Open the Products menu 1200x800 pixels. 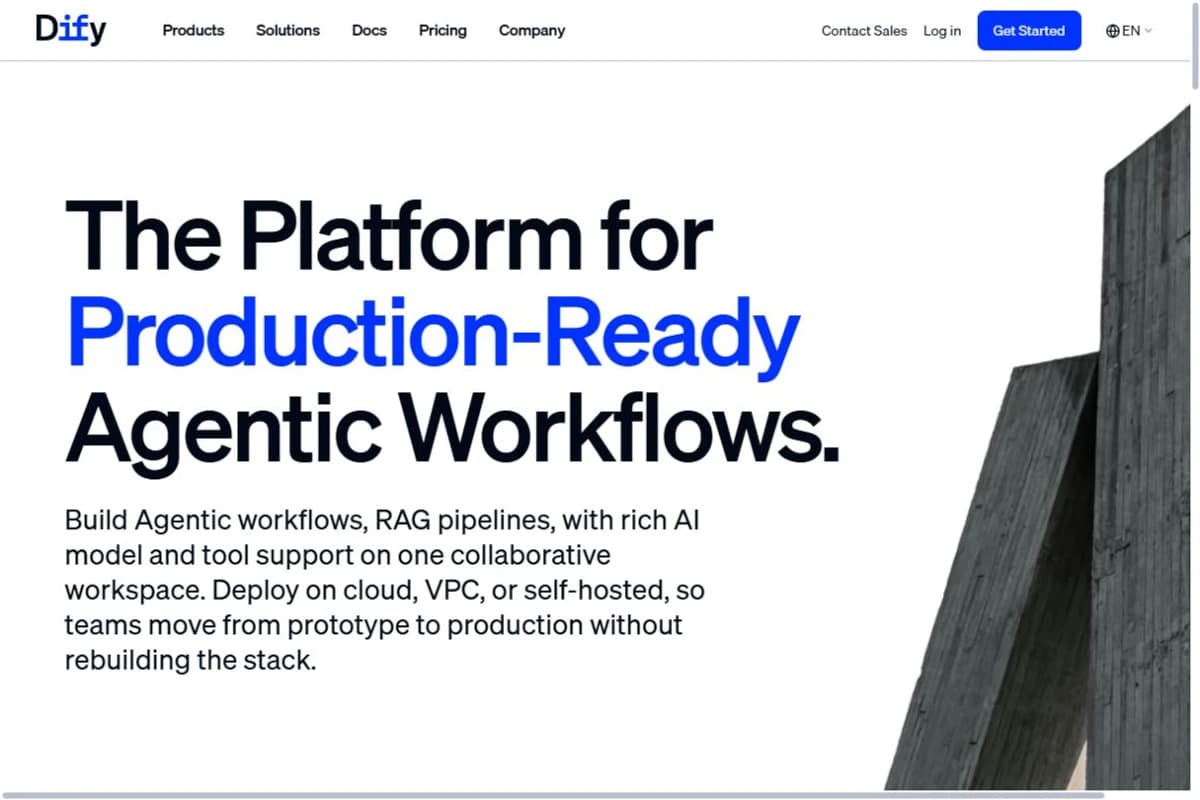point(193,30)
